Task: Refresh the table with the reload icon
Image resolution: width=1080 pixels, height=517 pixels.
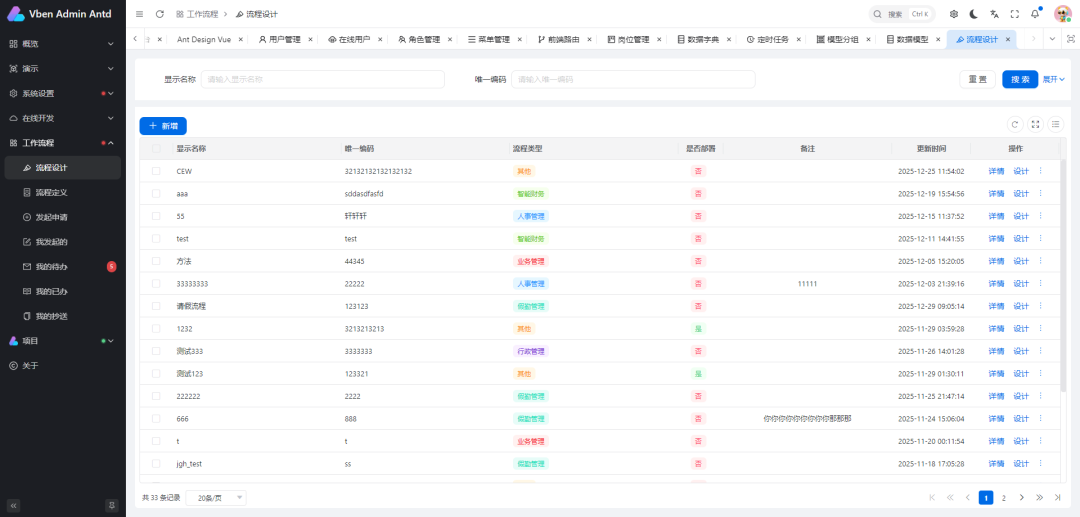Action: coord(1014,124)
